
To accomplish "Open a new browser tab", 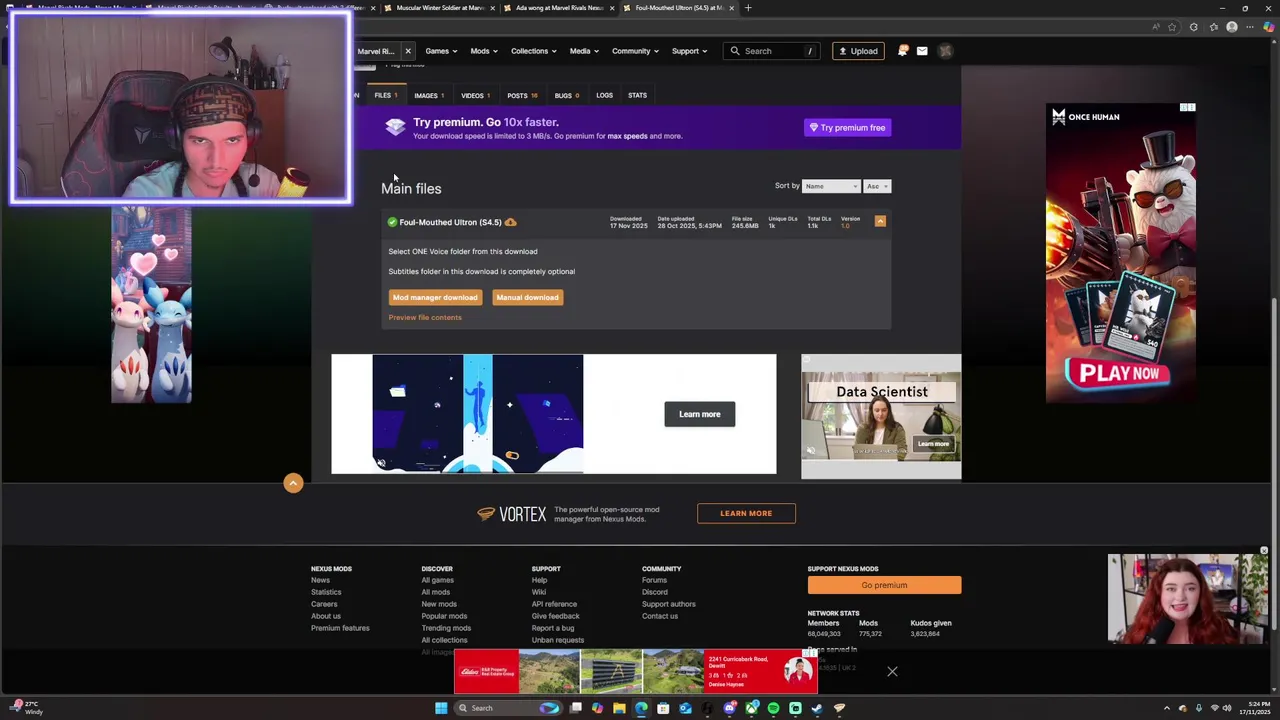I will [x=748, y=8].
